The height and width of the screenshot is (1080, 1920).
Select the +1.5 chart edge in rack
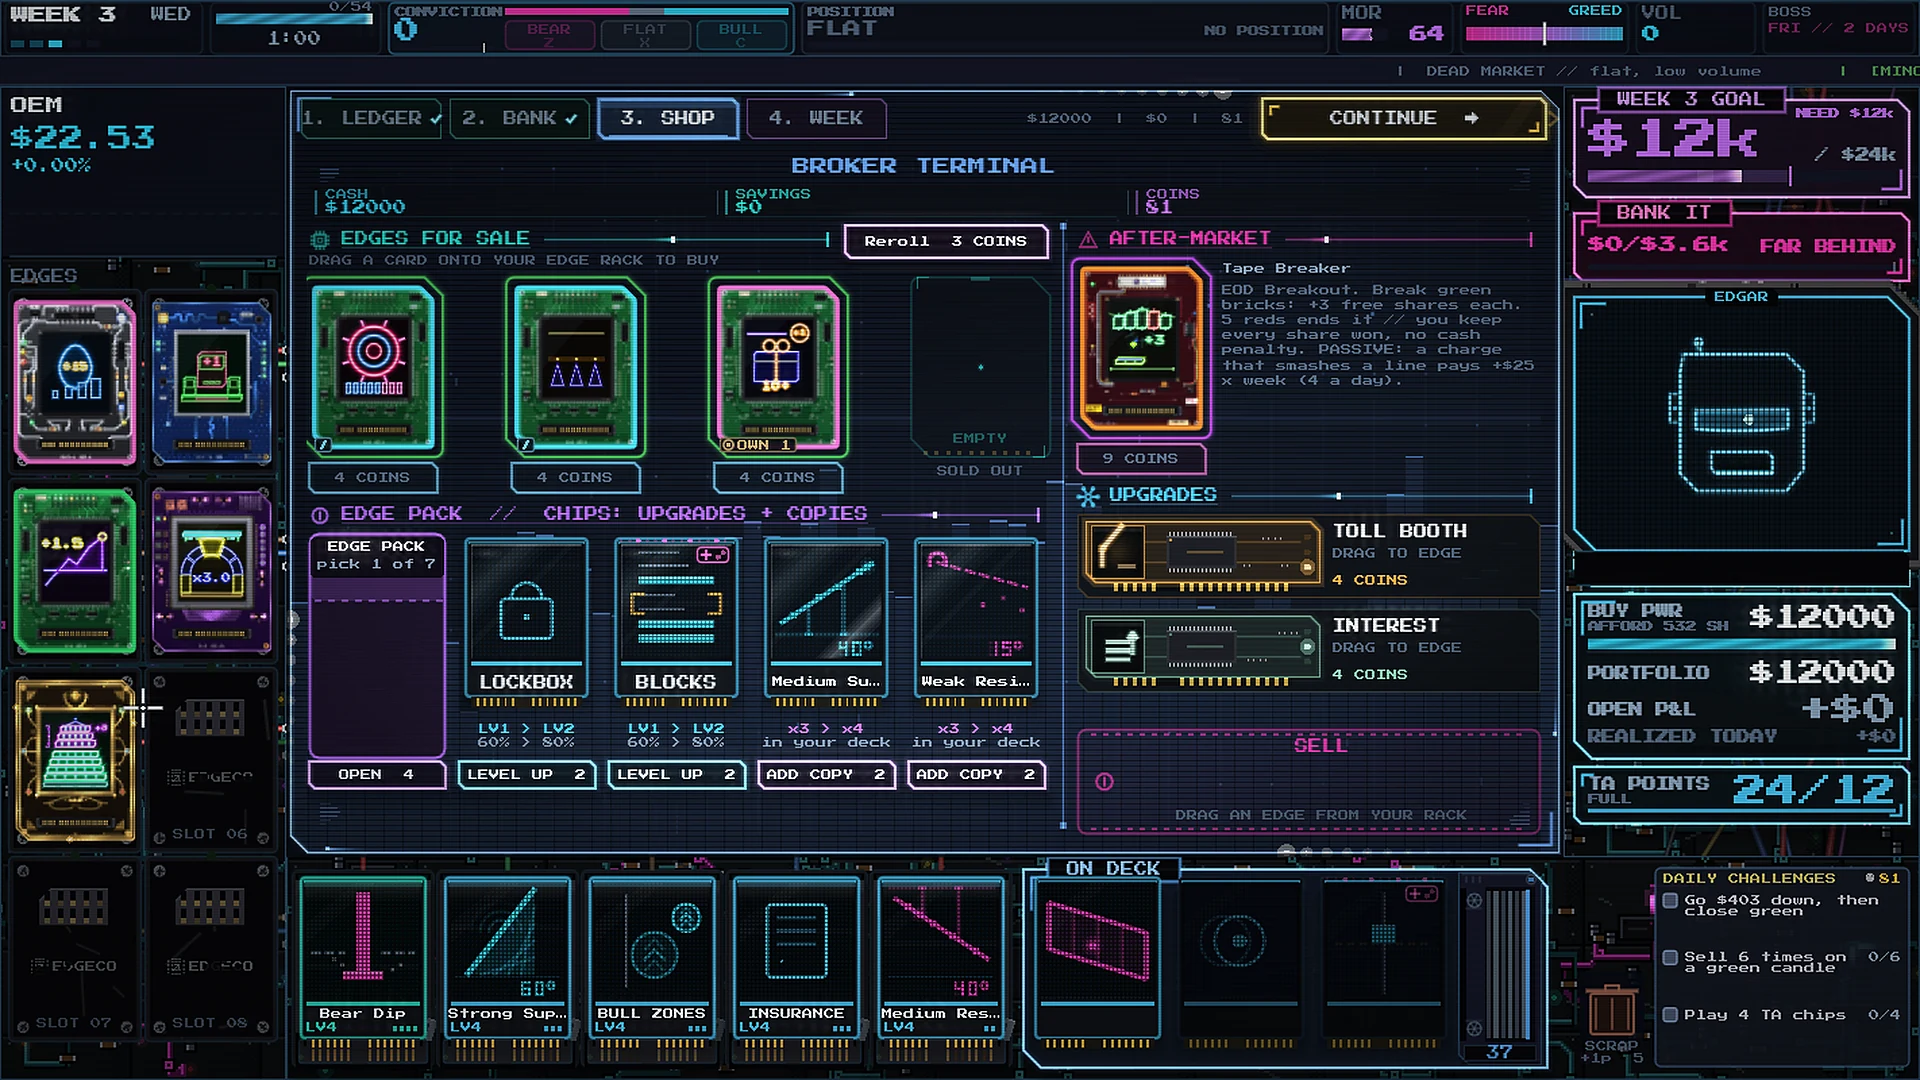[x=75, y=570]
